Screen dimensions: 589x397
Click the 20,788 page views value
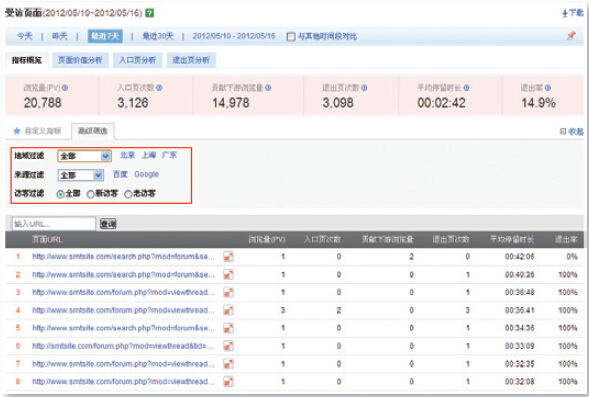tap(42, 103)
